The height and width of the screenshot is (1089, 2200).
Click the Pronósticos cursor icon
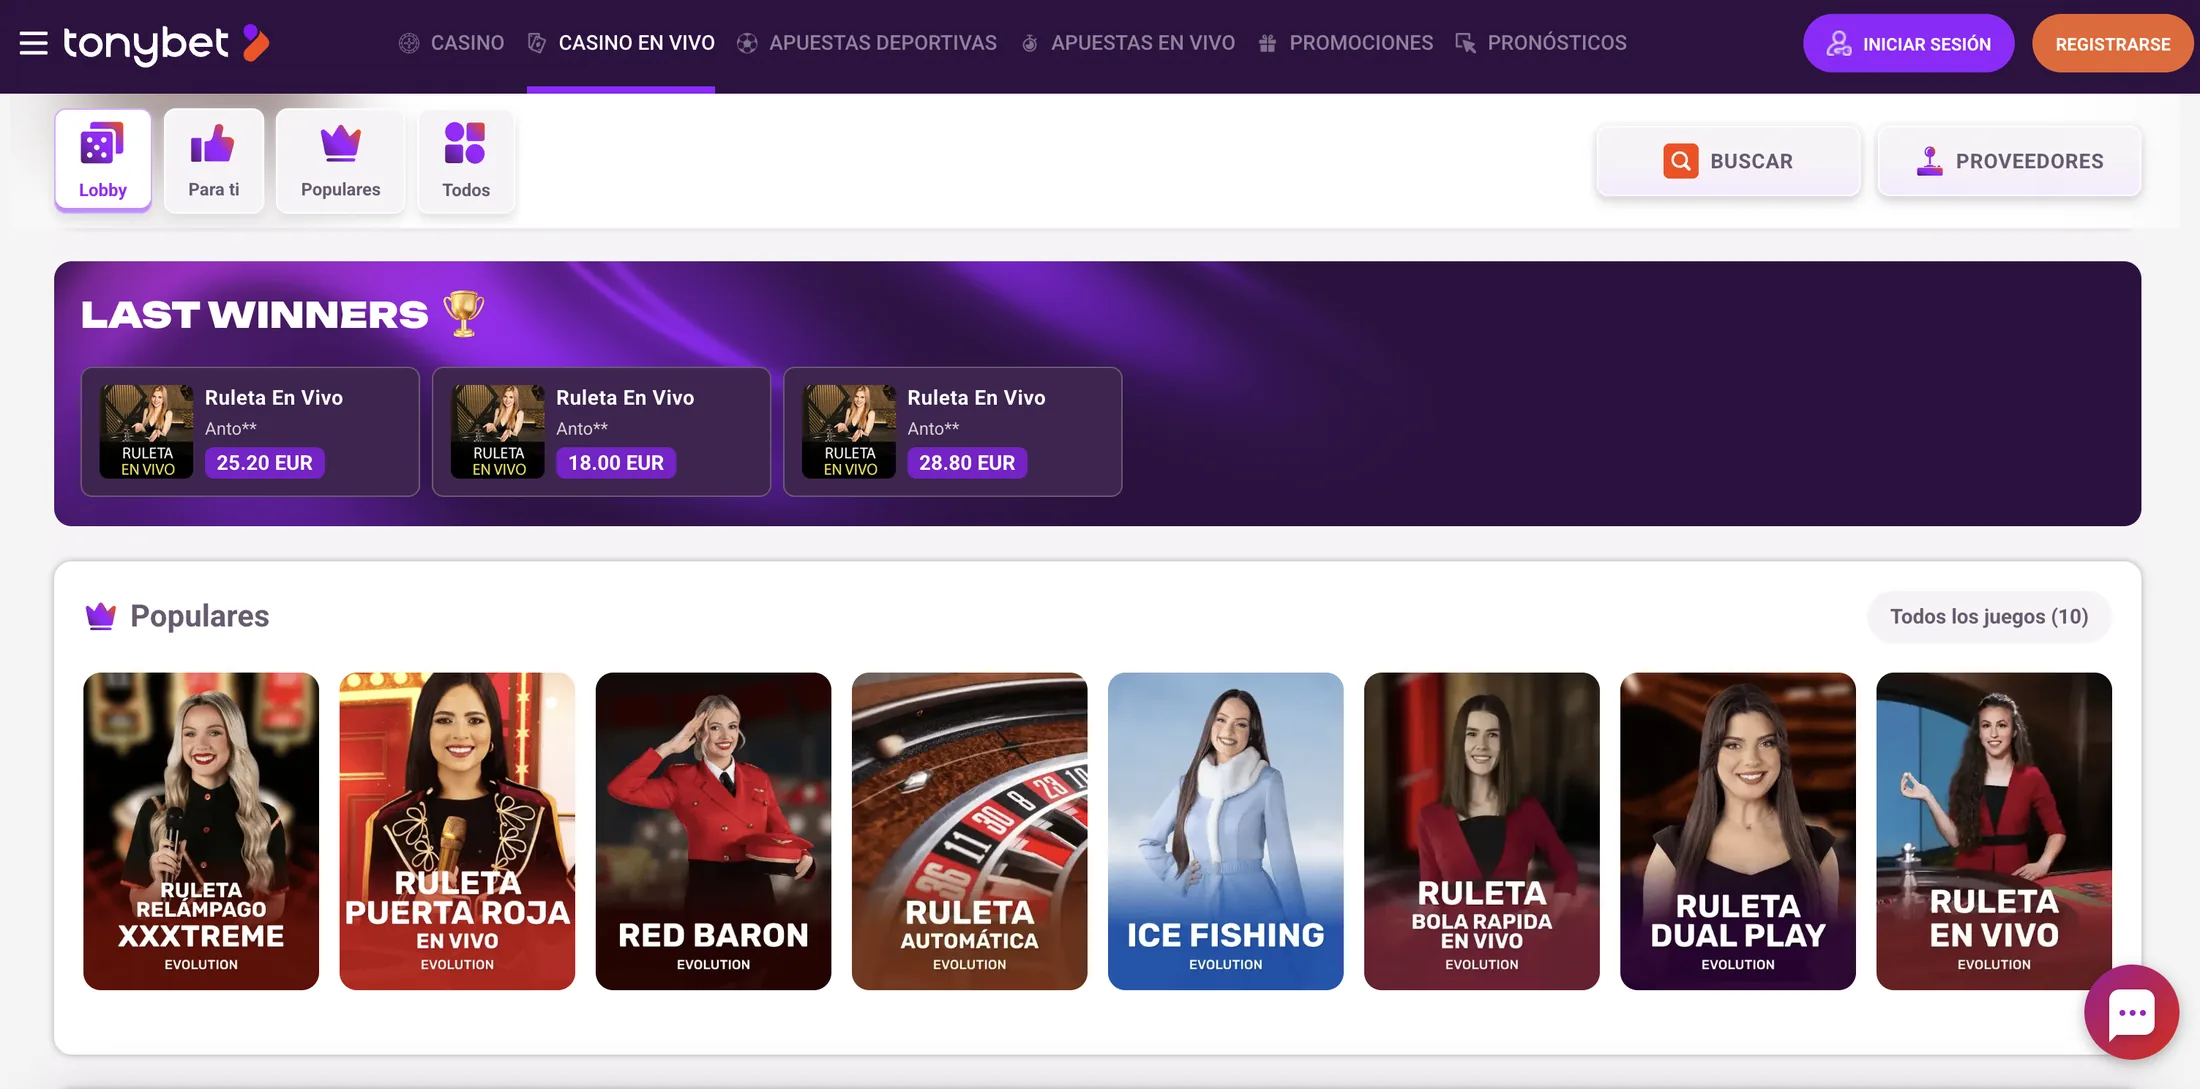click(1465, 43)
